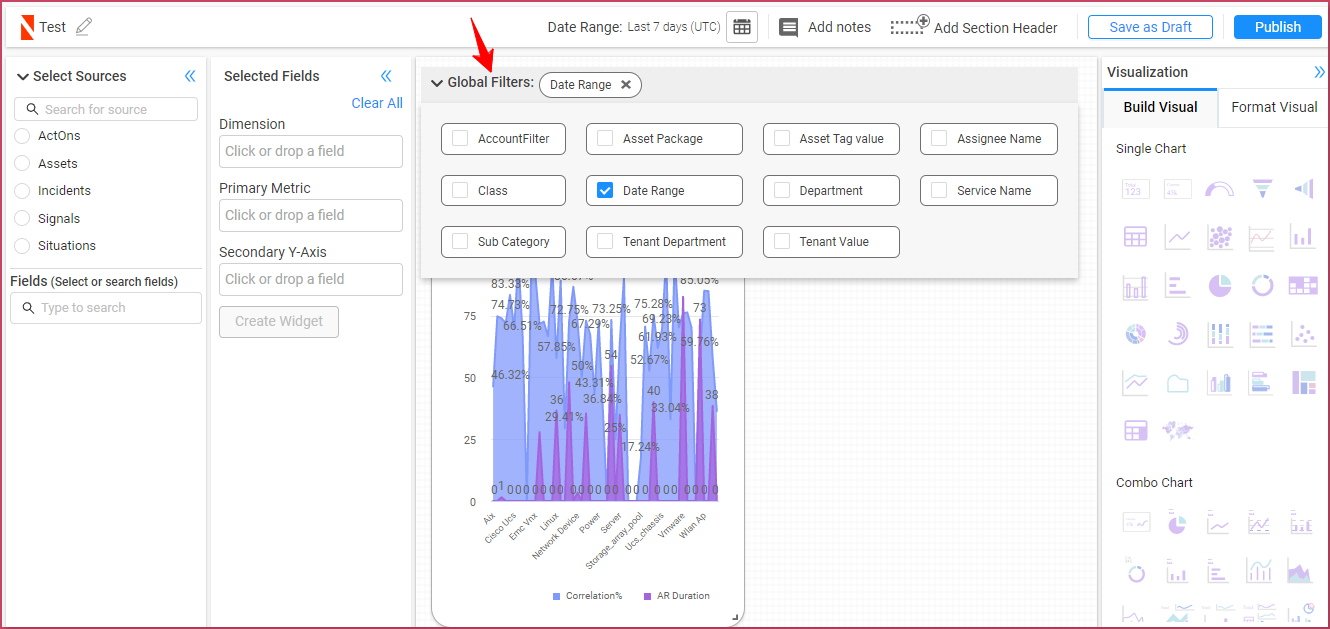Enable the Department filter checkbox
The width and height of the screenshot is (1330, 629).
[x=782, y=190]
